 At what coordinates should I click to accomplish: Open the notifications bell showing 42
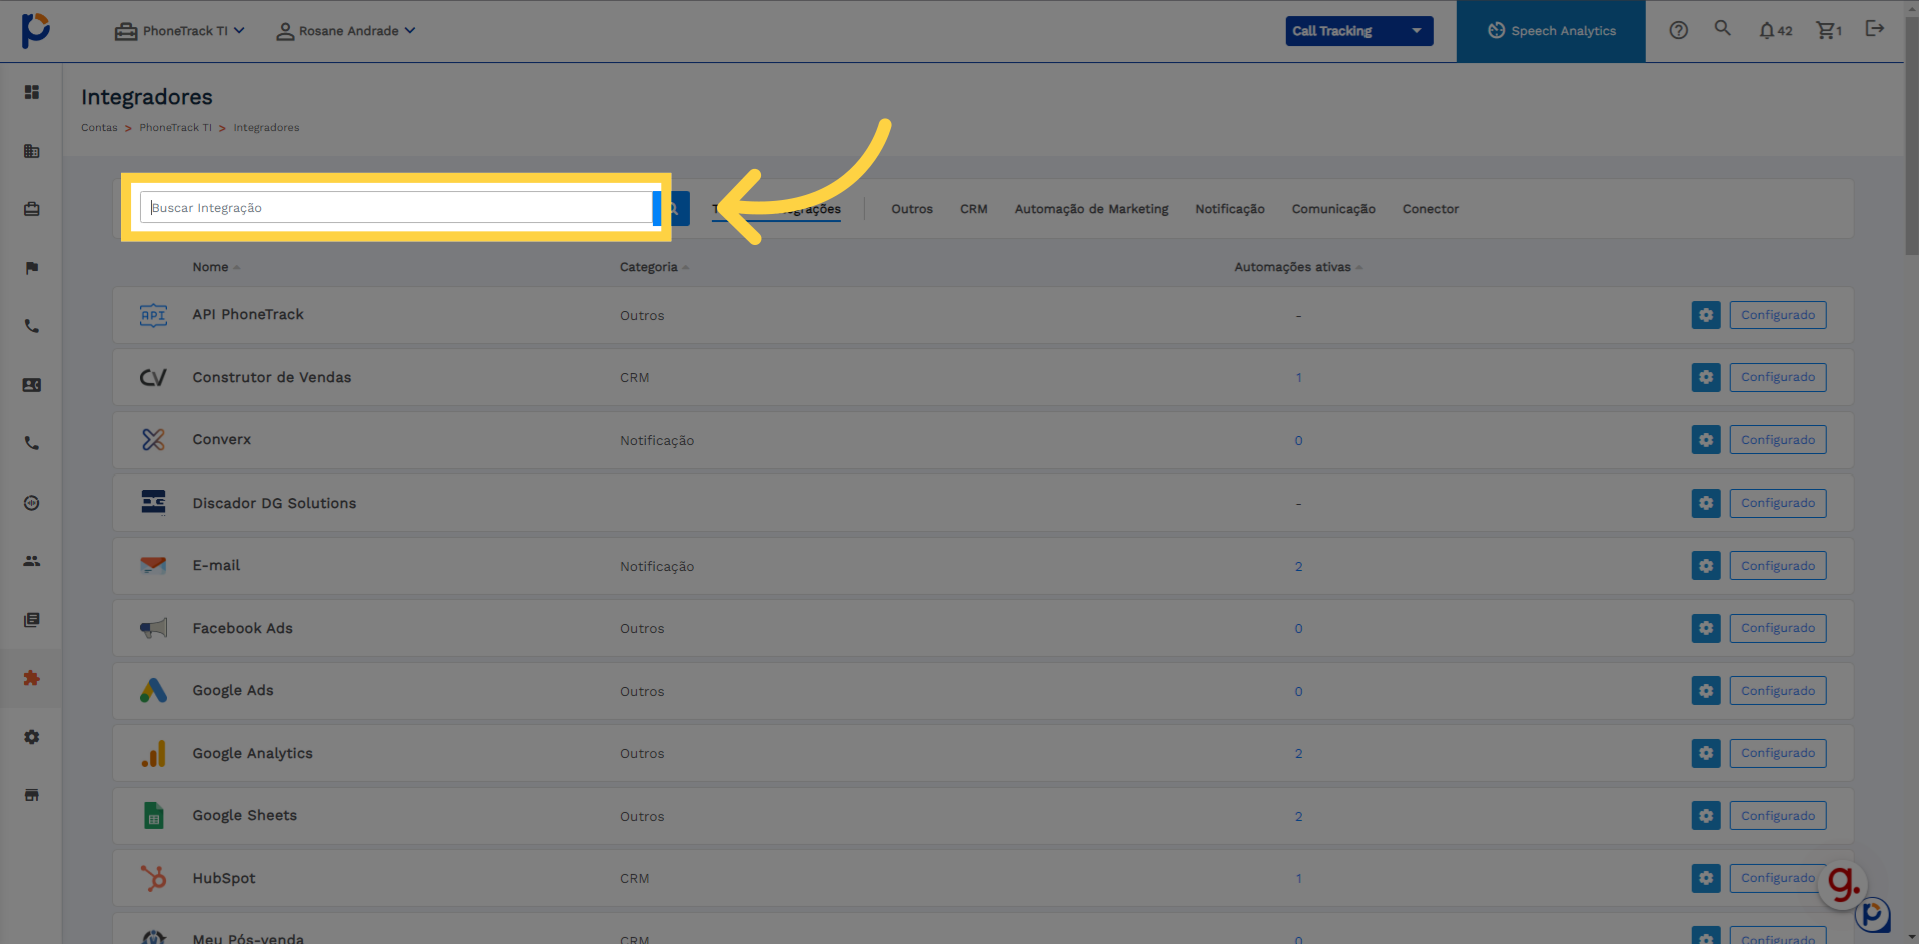(1775, 31)
